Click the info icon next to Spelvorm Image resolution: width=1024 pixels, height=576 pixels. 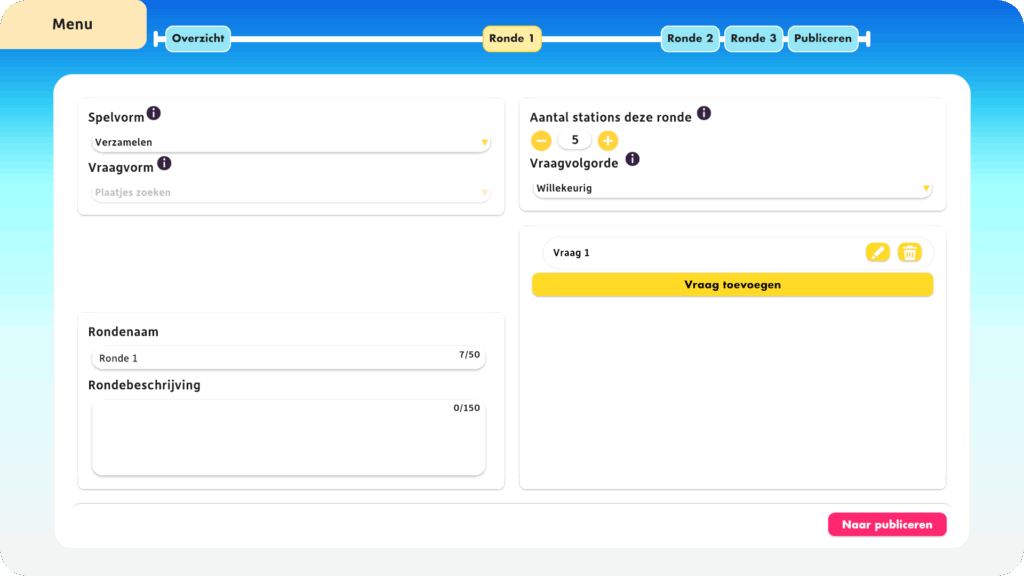(153, 113)
